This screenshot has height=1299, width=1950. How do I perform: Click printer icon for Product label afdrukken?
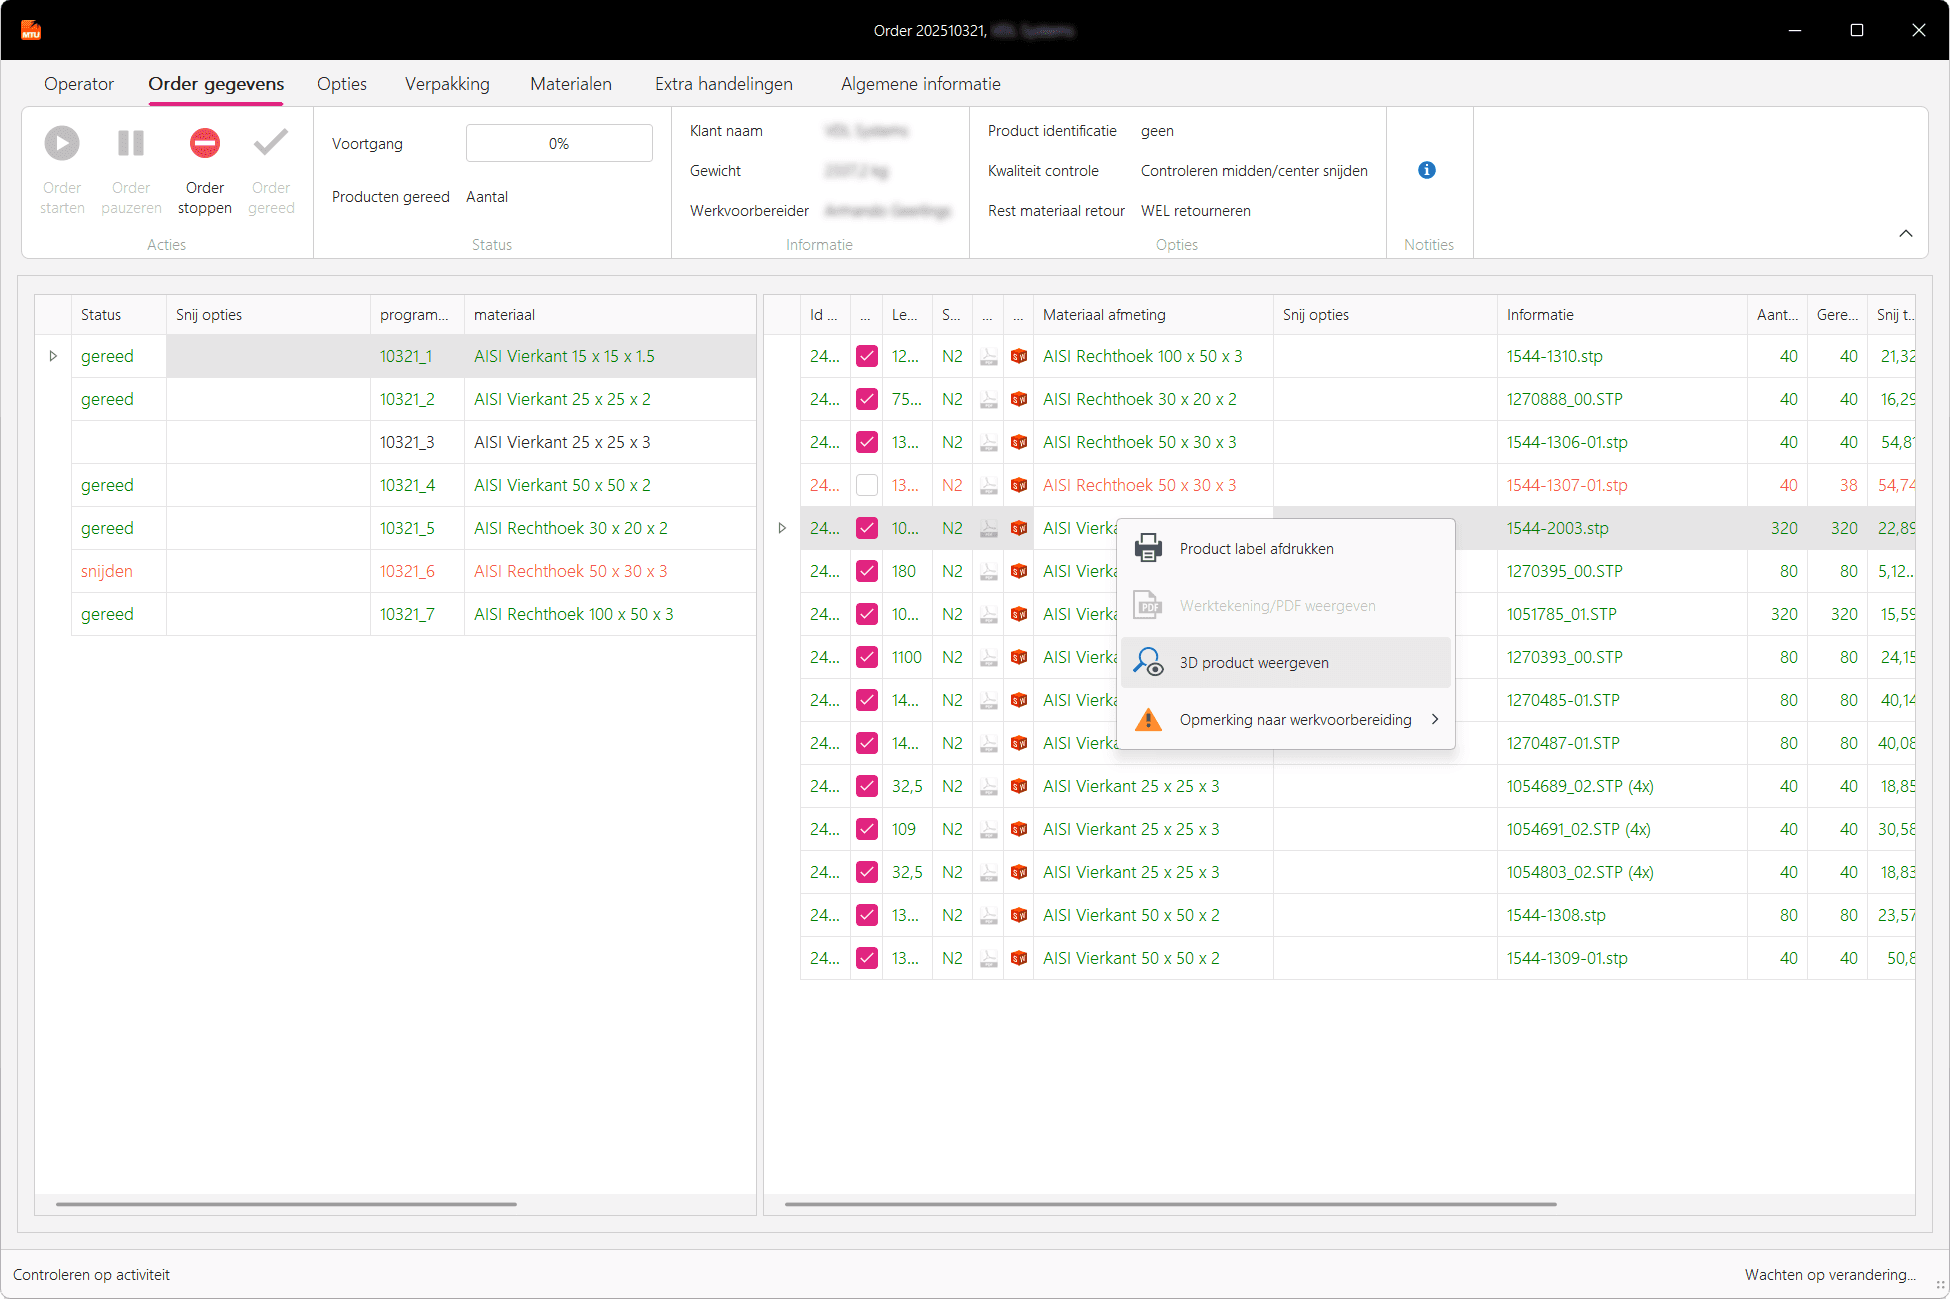(x=1148, y=548)
